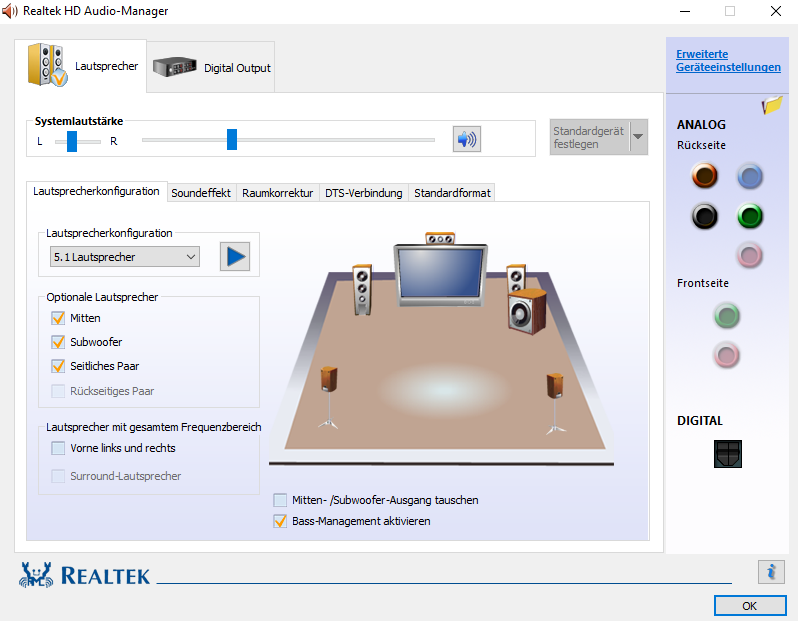Open the Standardformat tab
This screenshot has height=621, width=798.
452,193
